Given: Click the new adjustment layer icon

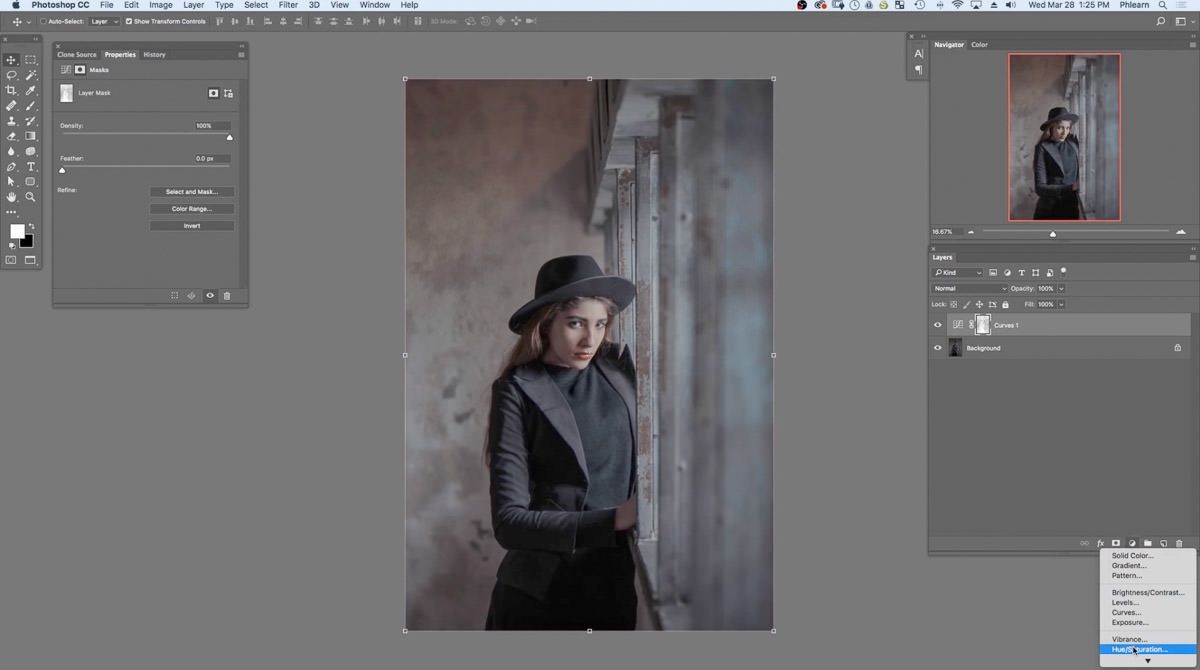Looking at the screenshot, I should [1132, 543].
